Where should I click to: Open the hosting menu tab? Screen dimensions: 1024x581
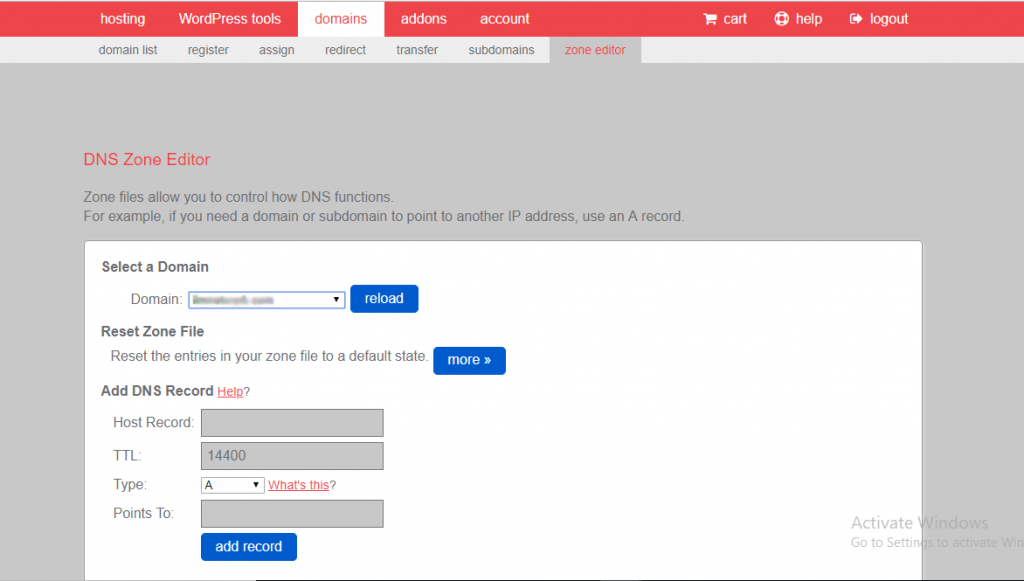click(122, 19)
